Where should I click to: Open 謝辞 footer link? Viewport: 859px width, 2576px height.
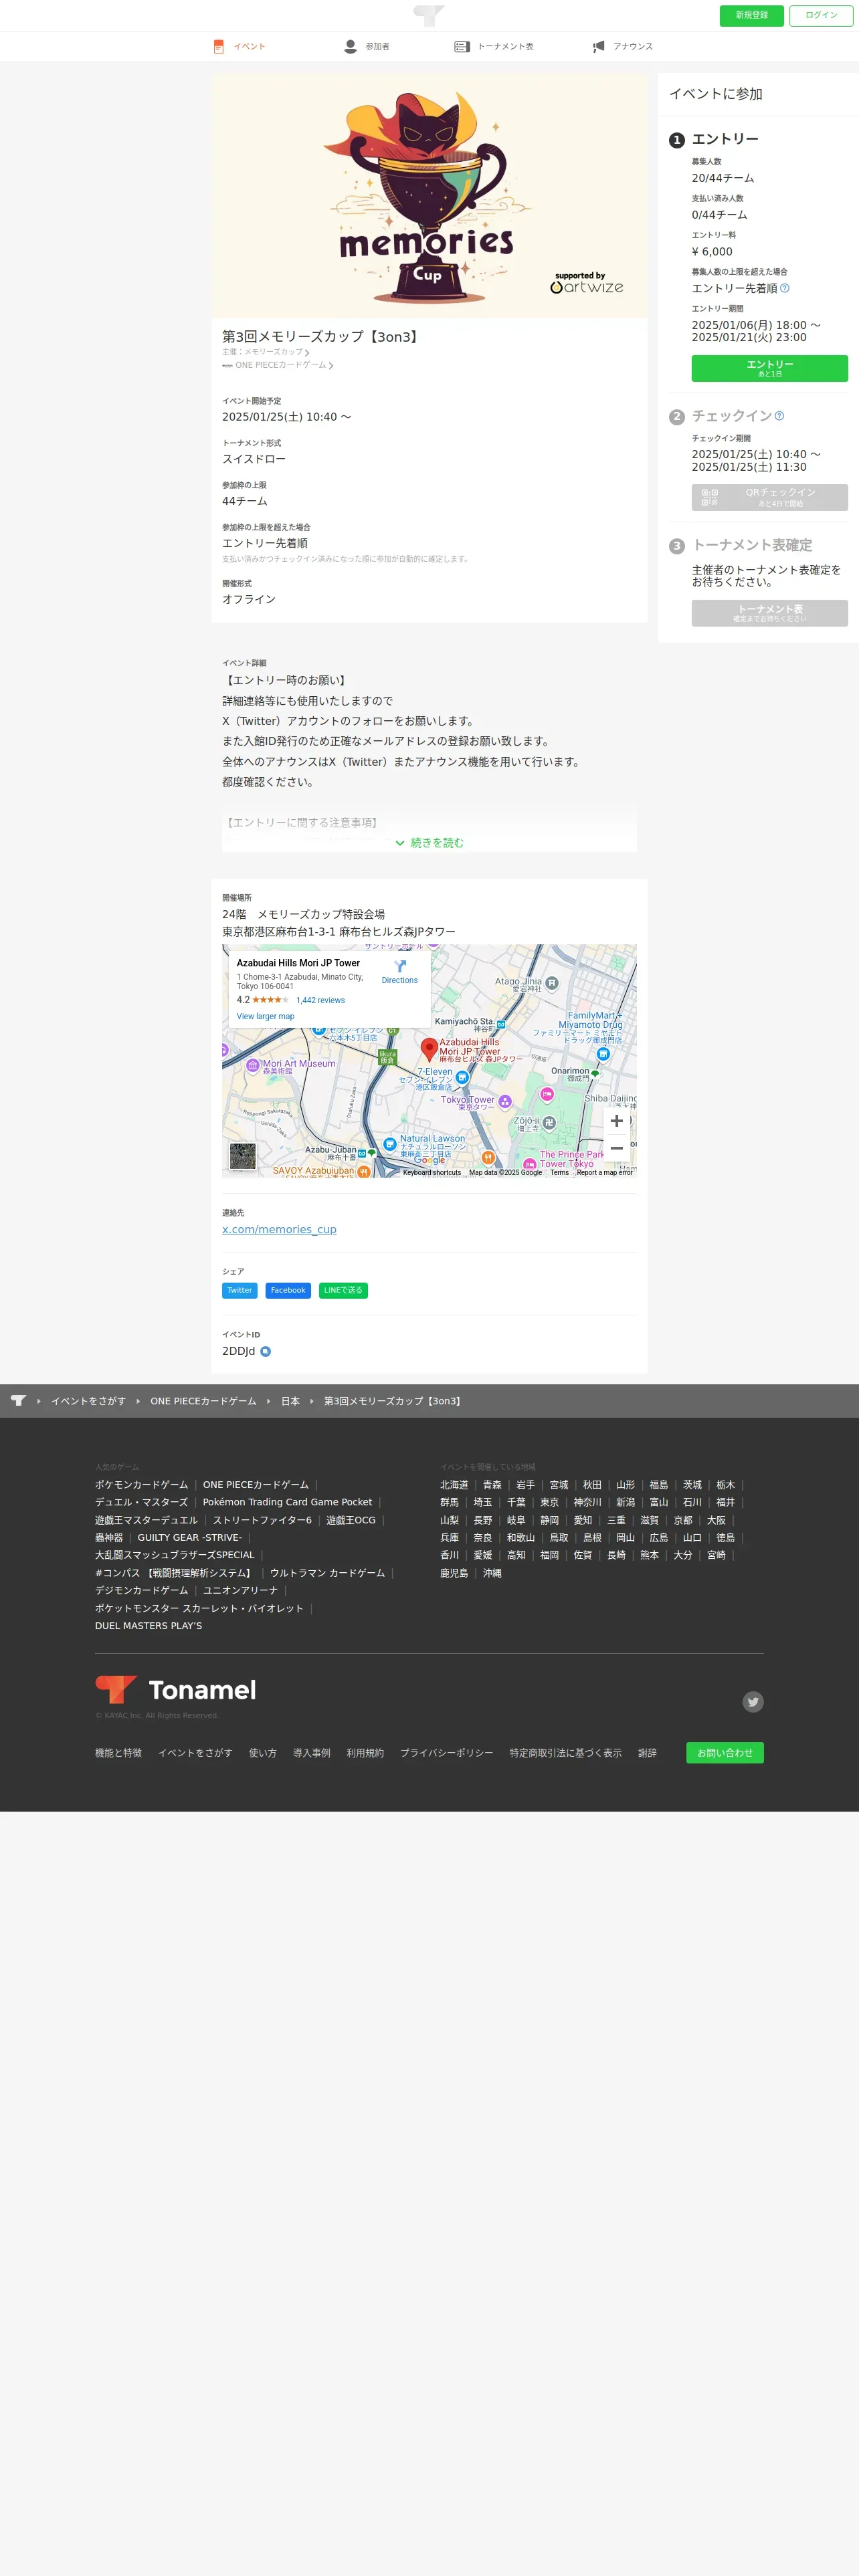[x=647, y=1752]
